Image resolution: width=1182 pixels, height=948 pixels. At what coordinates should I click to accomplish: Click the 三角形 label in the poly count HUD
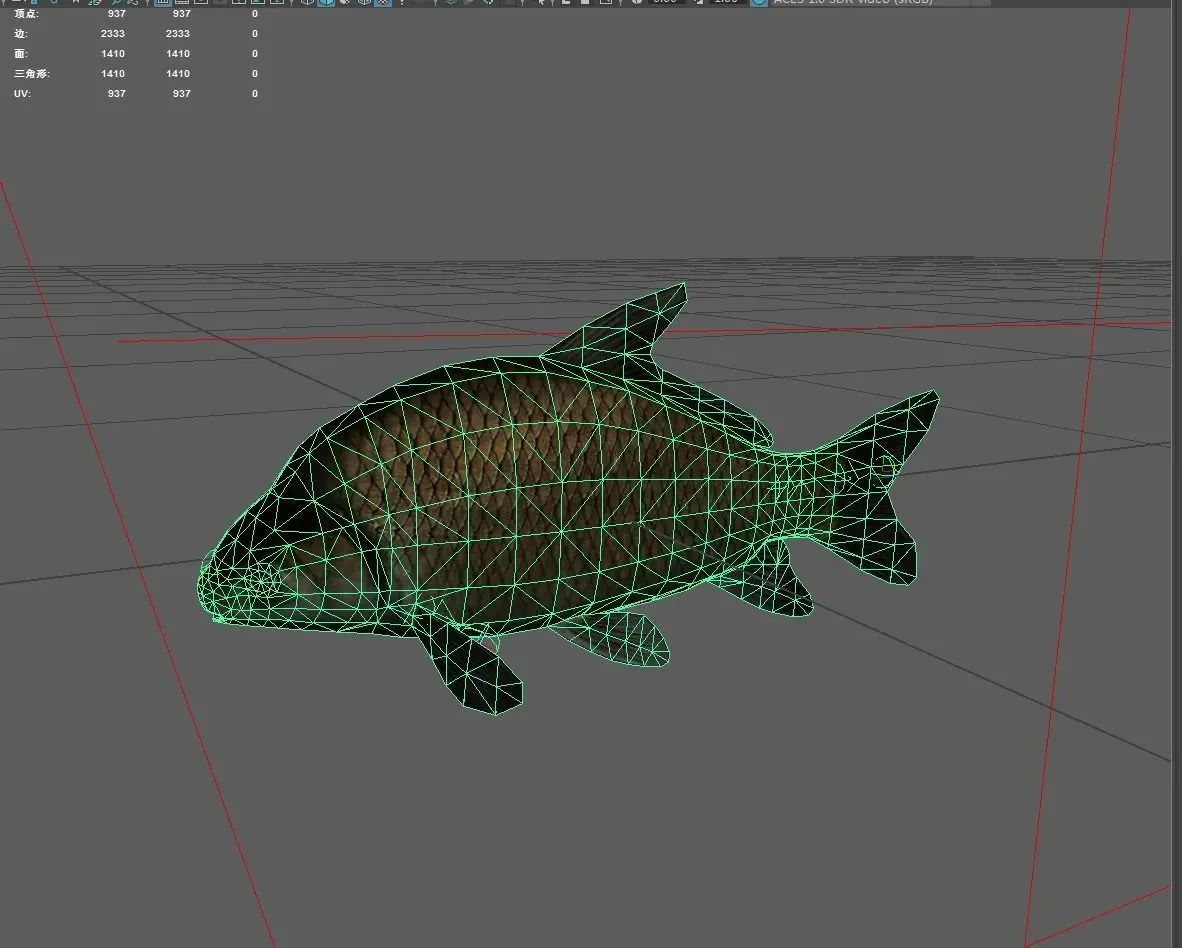(x=32, y=74)
